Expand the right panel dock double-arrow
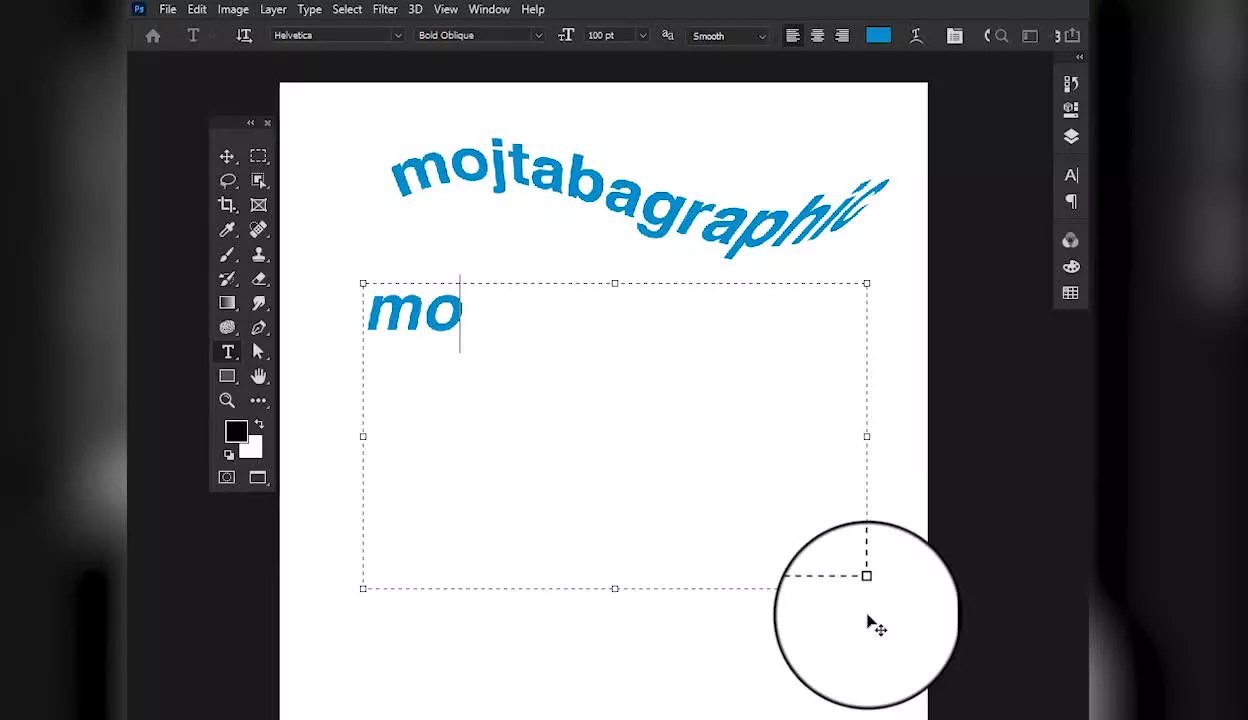The height and width of the screenshot is (720, 1248). pos(1079,58)
